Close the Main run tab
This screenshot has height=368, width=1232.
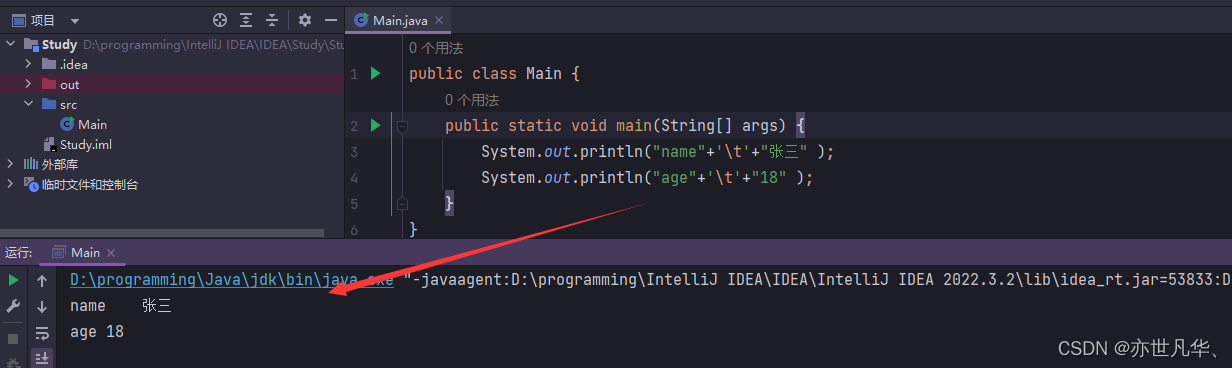click(111, 253)
